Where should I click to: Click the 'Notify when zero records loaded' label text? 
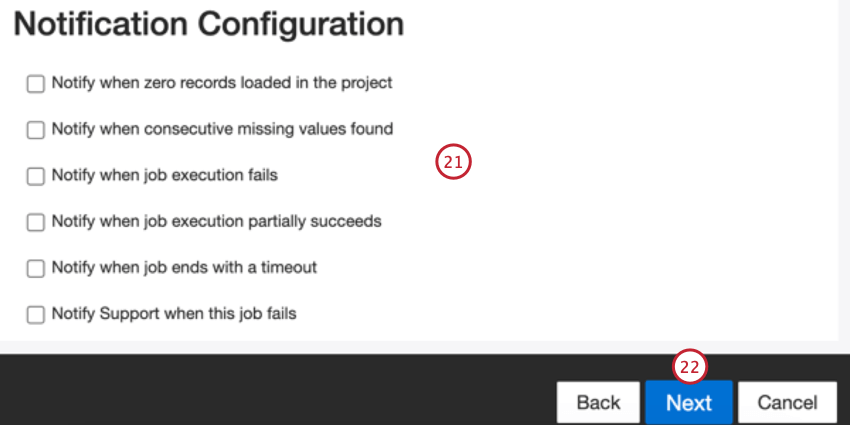pyautogui.click(x=222, y=83)
